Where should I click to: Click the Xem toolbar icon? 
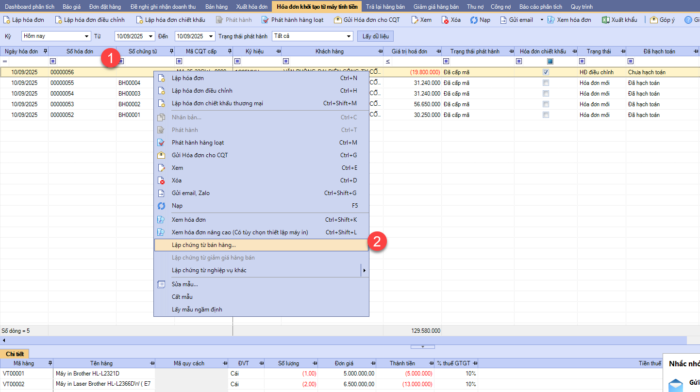415,20
